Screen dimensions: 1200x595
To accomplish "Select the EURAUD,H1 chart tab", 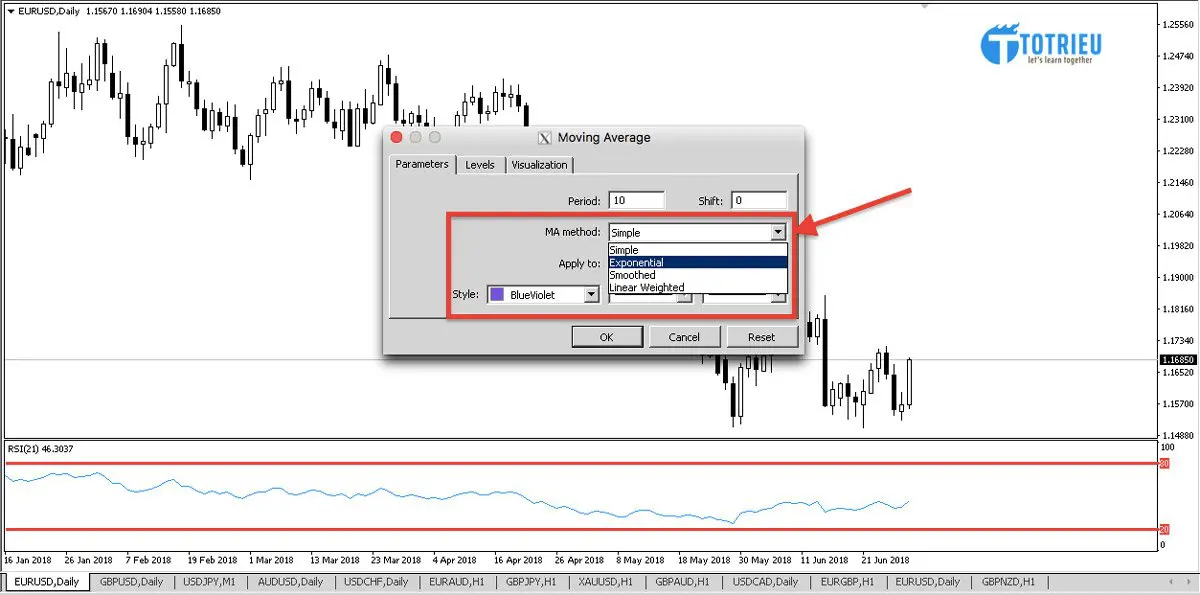I will pyautogui.click(x=456, y=581).
